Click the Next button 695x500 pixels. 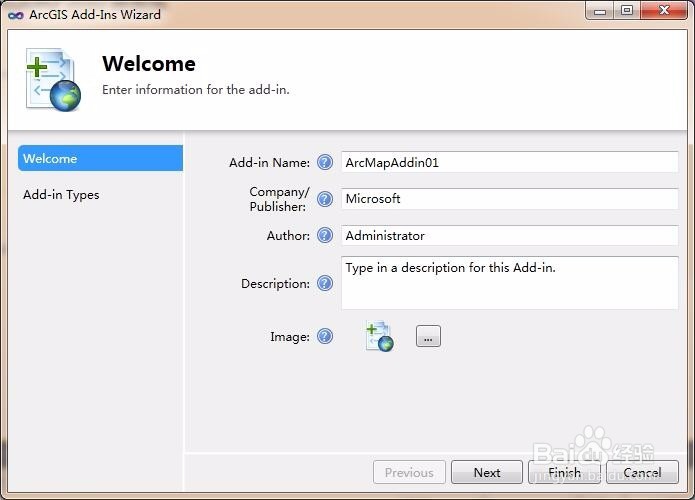pos(487,473)
